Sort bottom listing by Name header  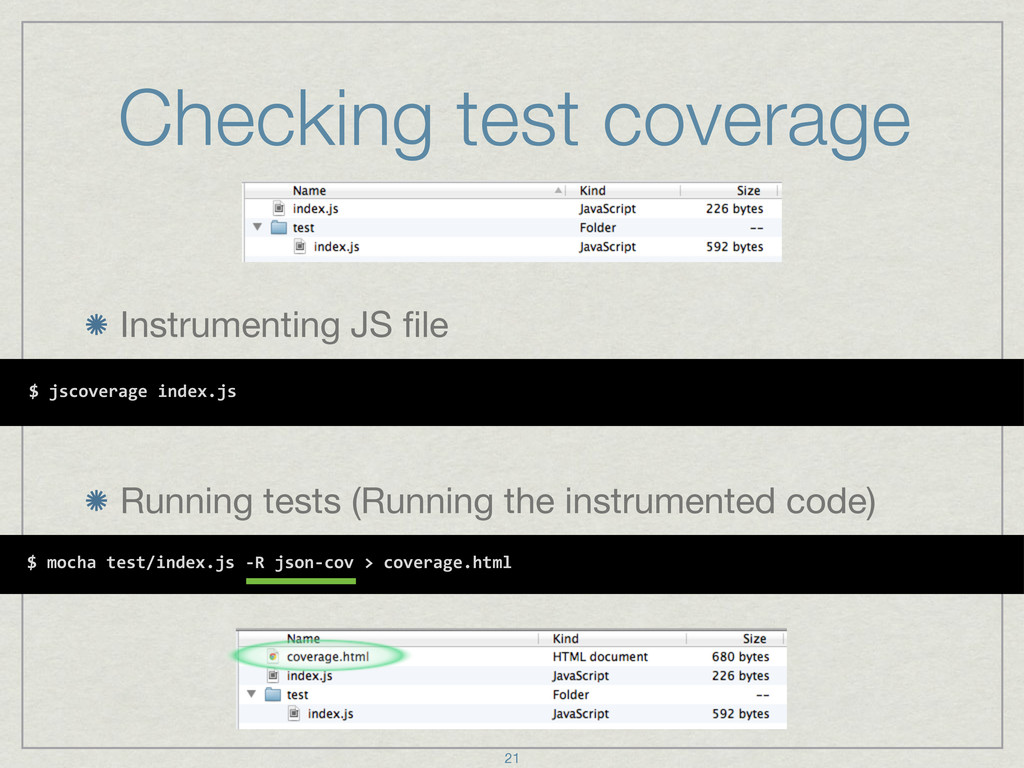304,638
